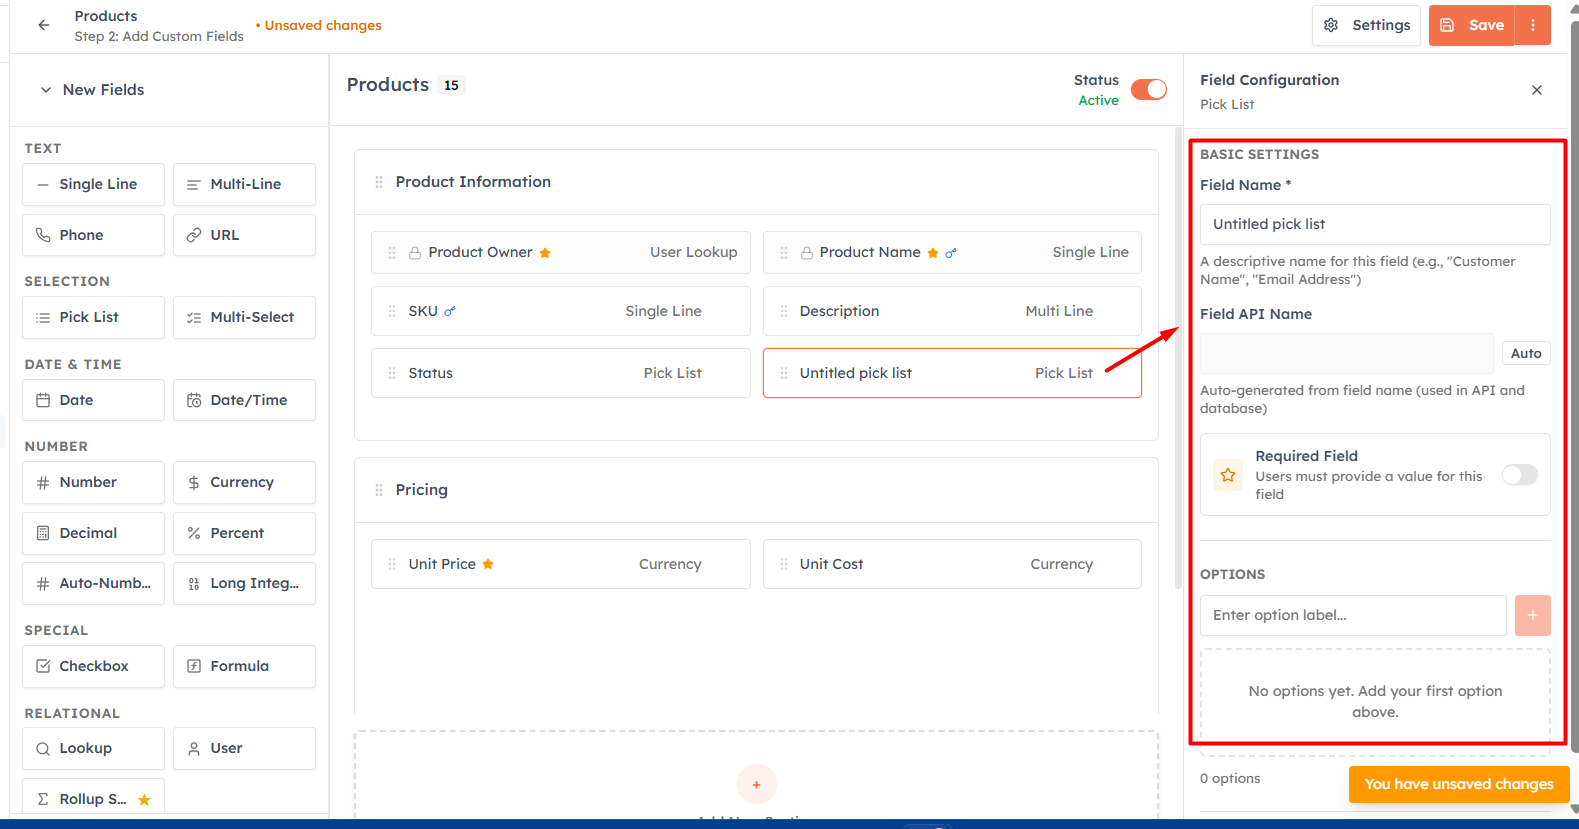This screenshot has width=1579, height=829.
Task: Open the three-dot menu beside Save
Action: (1533, 25)
